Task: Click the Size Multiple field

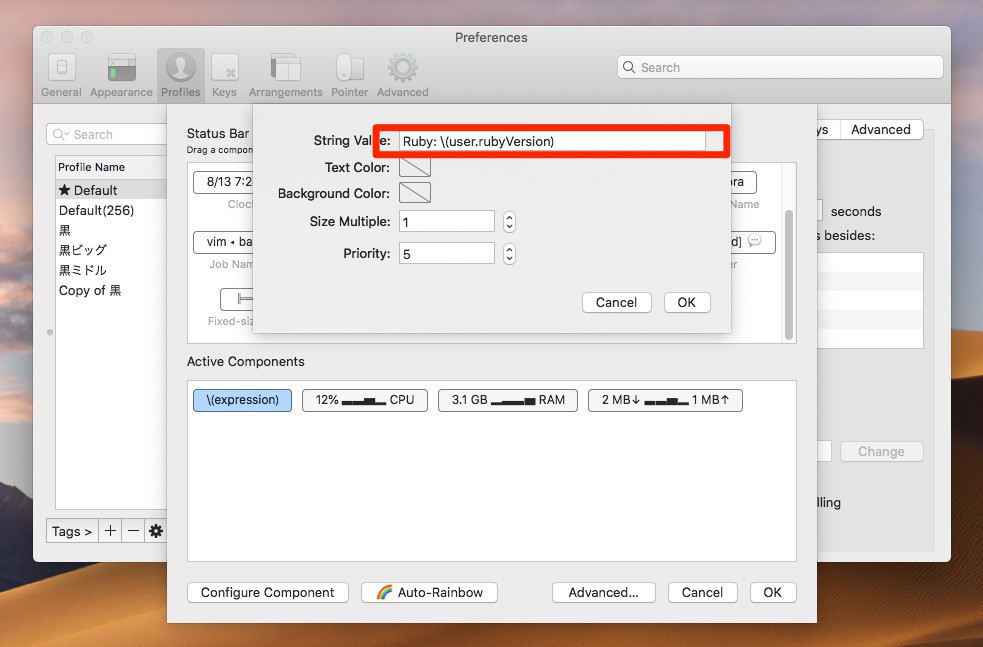Action: [447, 221]
